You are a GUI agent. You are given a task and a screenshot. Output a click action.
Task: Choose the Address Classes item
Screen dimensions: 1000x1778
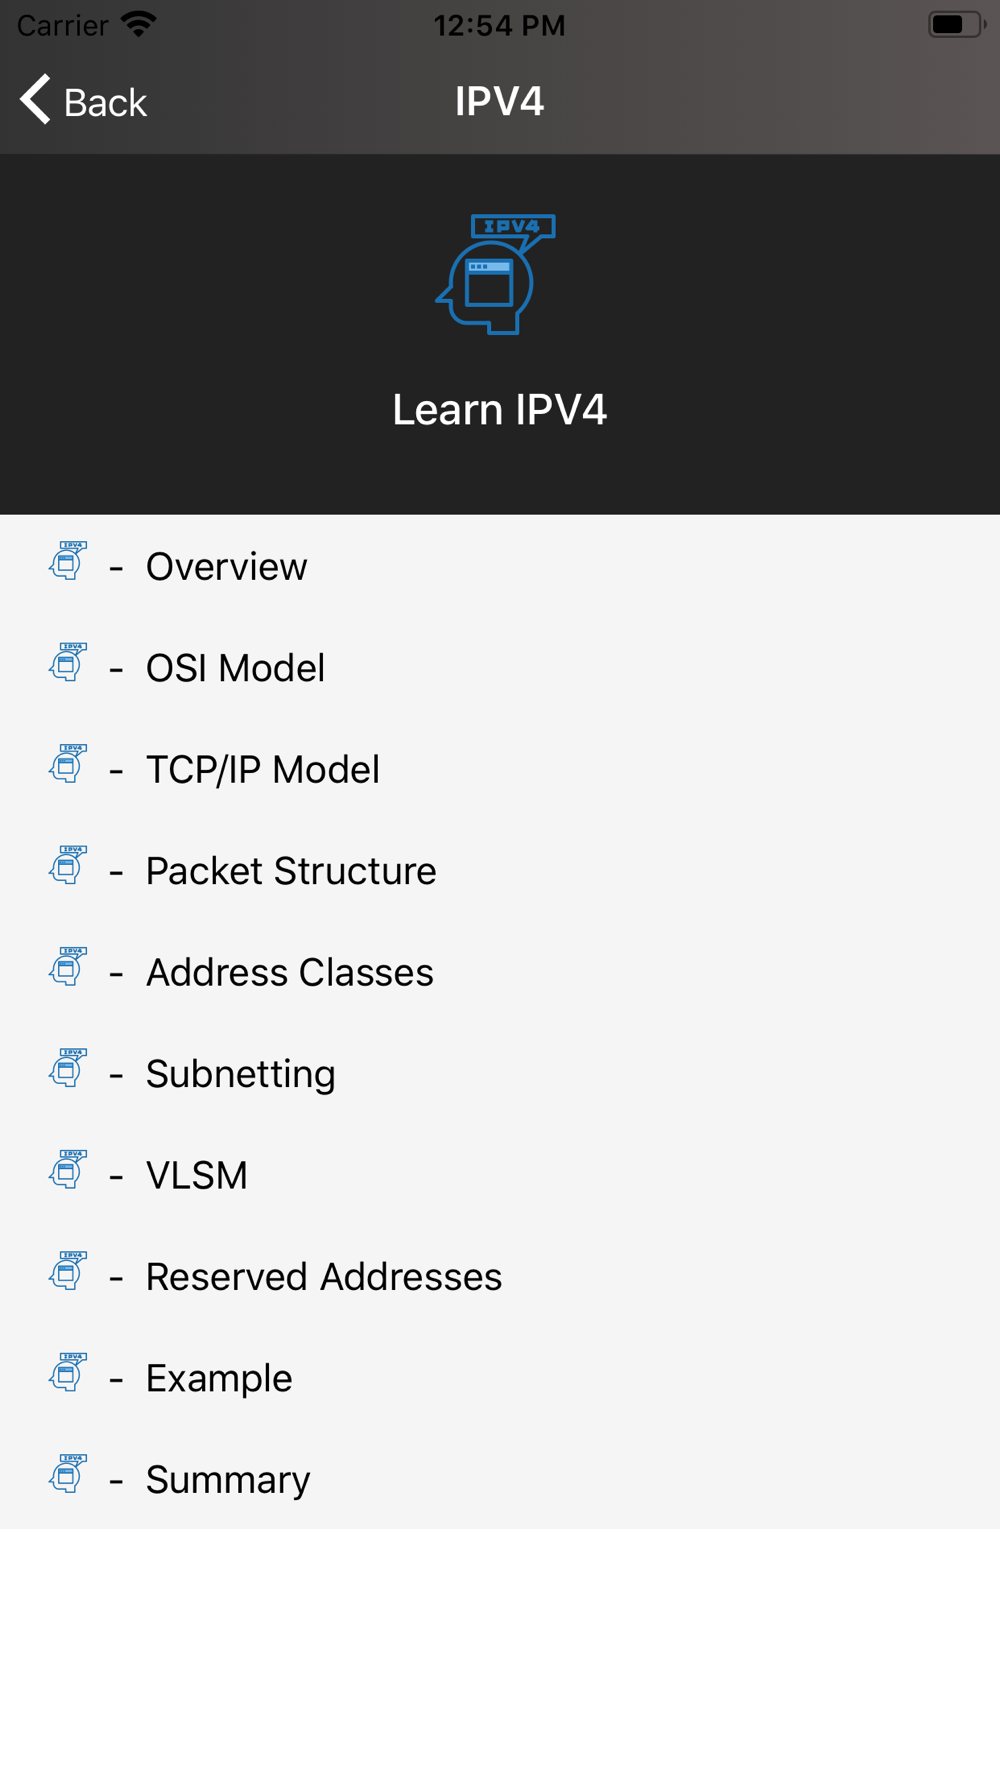[500, 972]
